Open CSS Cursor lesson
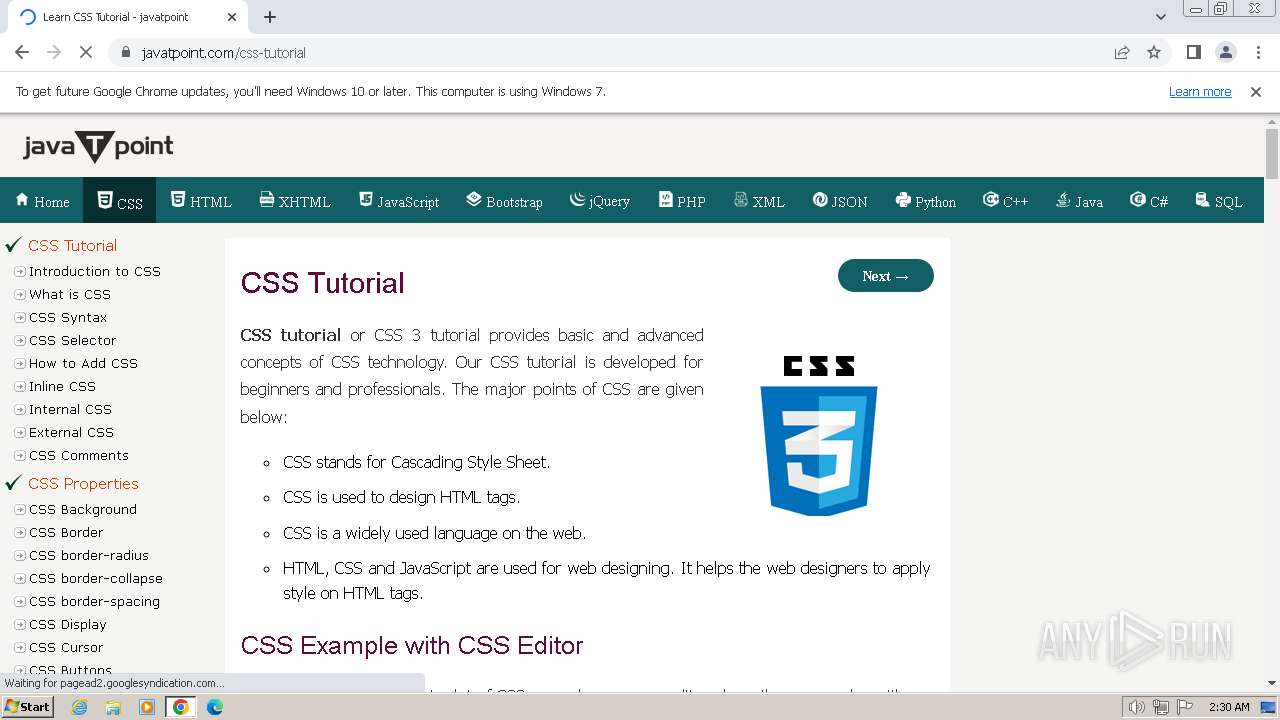Viewport: 1280px width, 720px height. [66, 647]
